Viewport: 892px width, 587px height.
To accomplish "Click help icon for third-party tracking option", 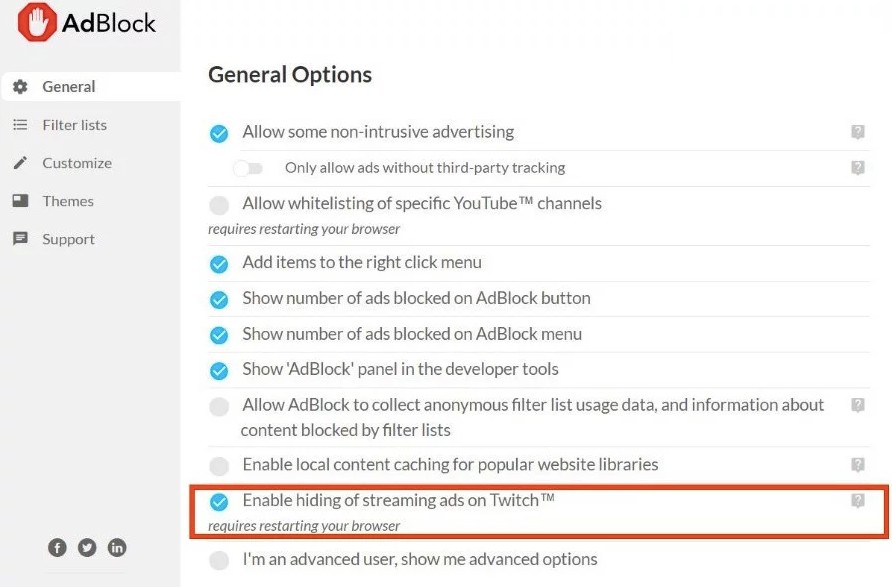I will tap(857, 168).
